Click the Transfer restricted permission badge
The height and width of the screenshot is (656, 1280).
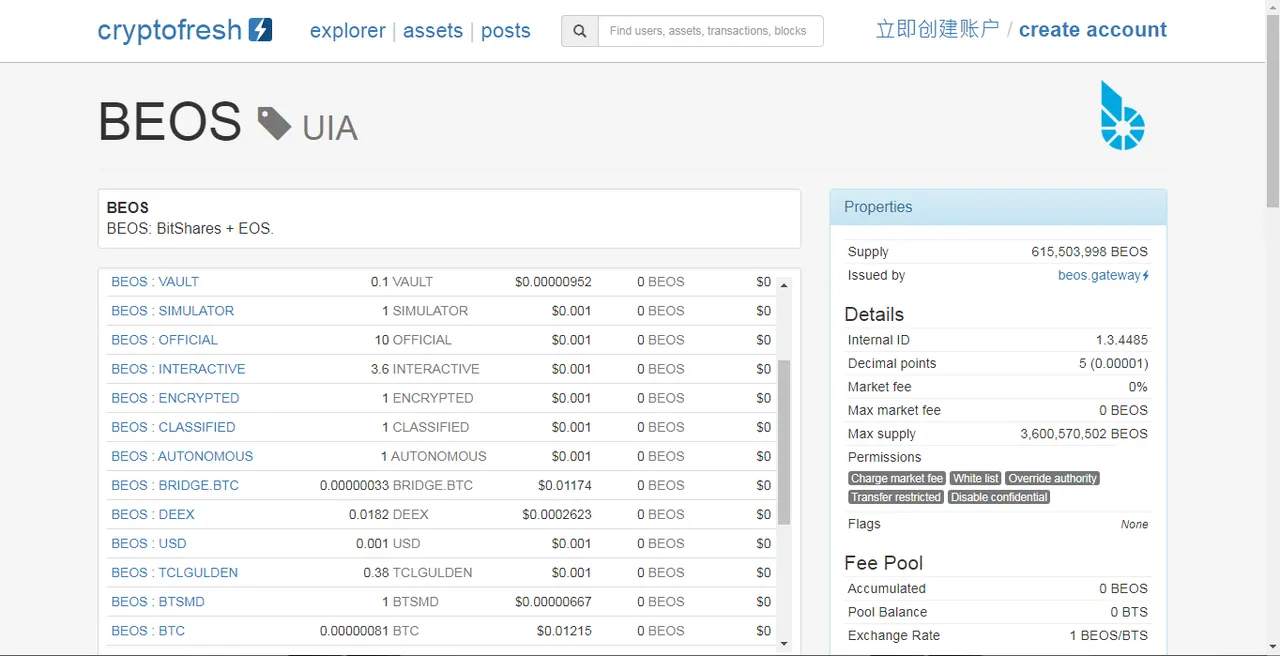tap(896, 497)
